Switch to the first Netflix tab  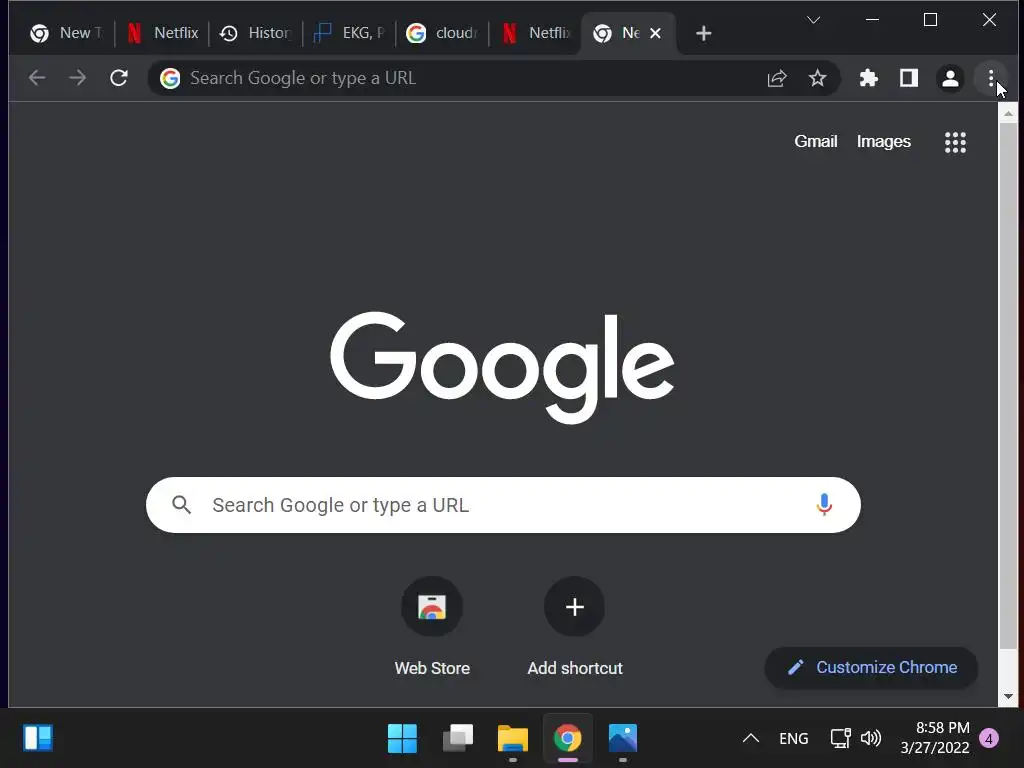tap(163, 33)
